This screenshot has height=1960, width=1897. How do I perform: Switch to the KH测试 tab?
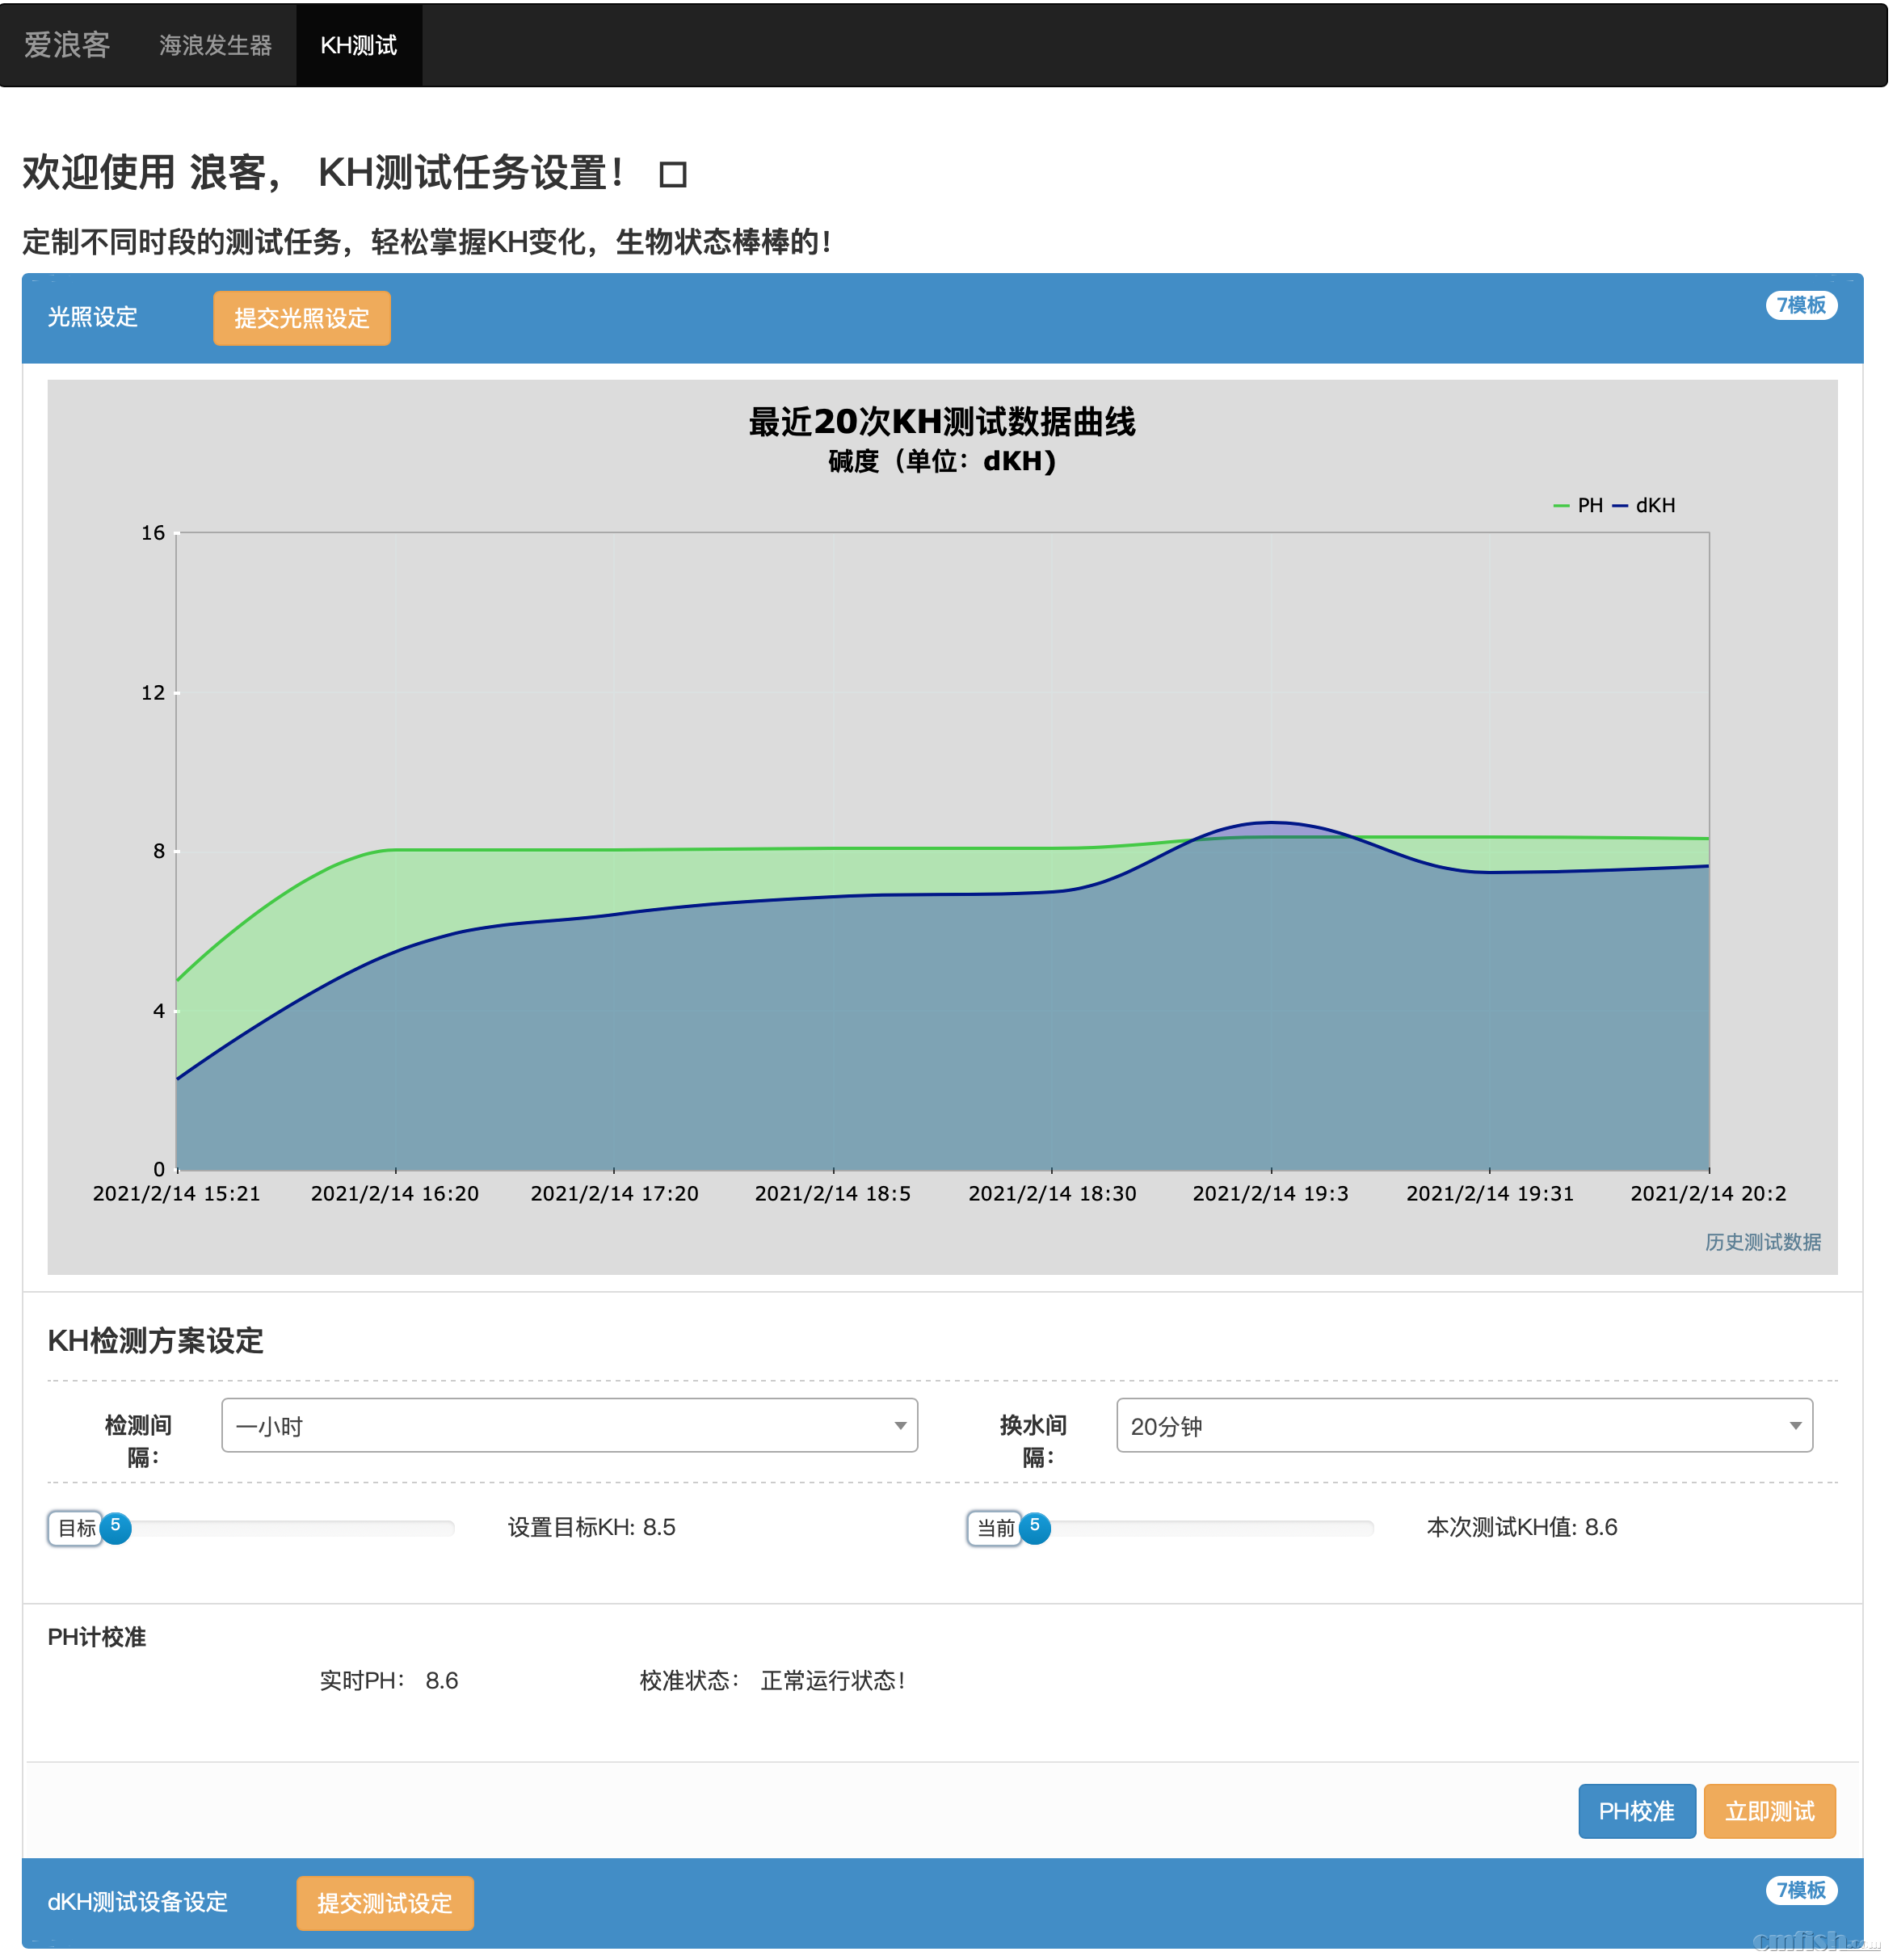pyautogui.click(x=358, y=45)
